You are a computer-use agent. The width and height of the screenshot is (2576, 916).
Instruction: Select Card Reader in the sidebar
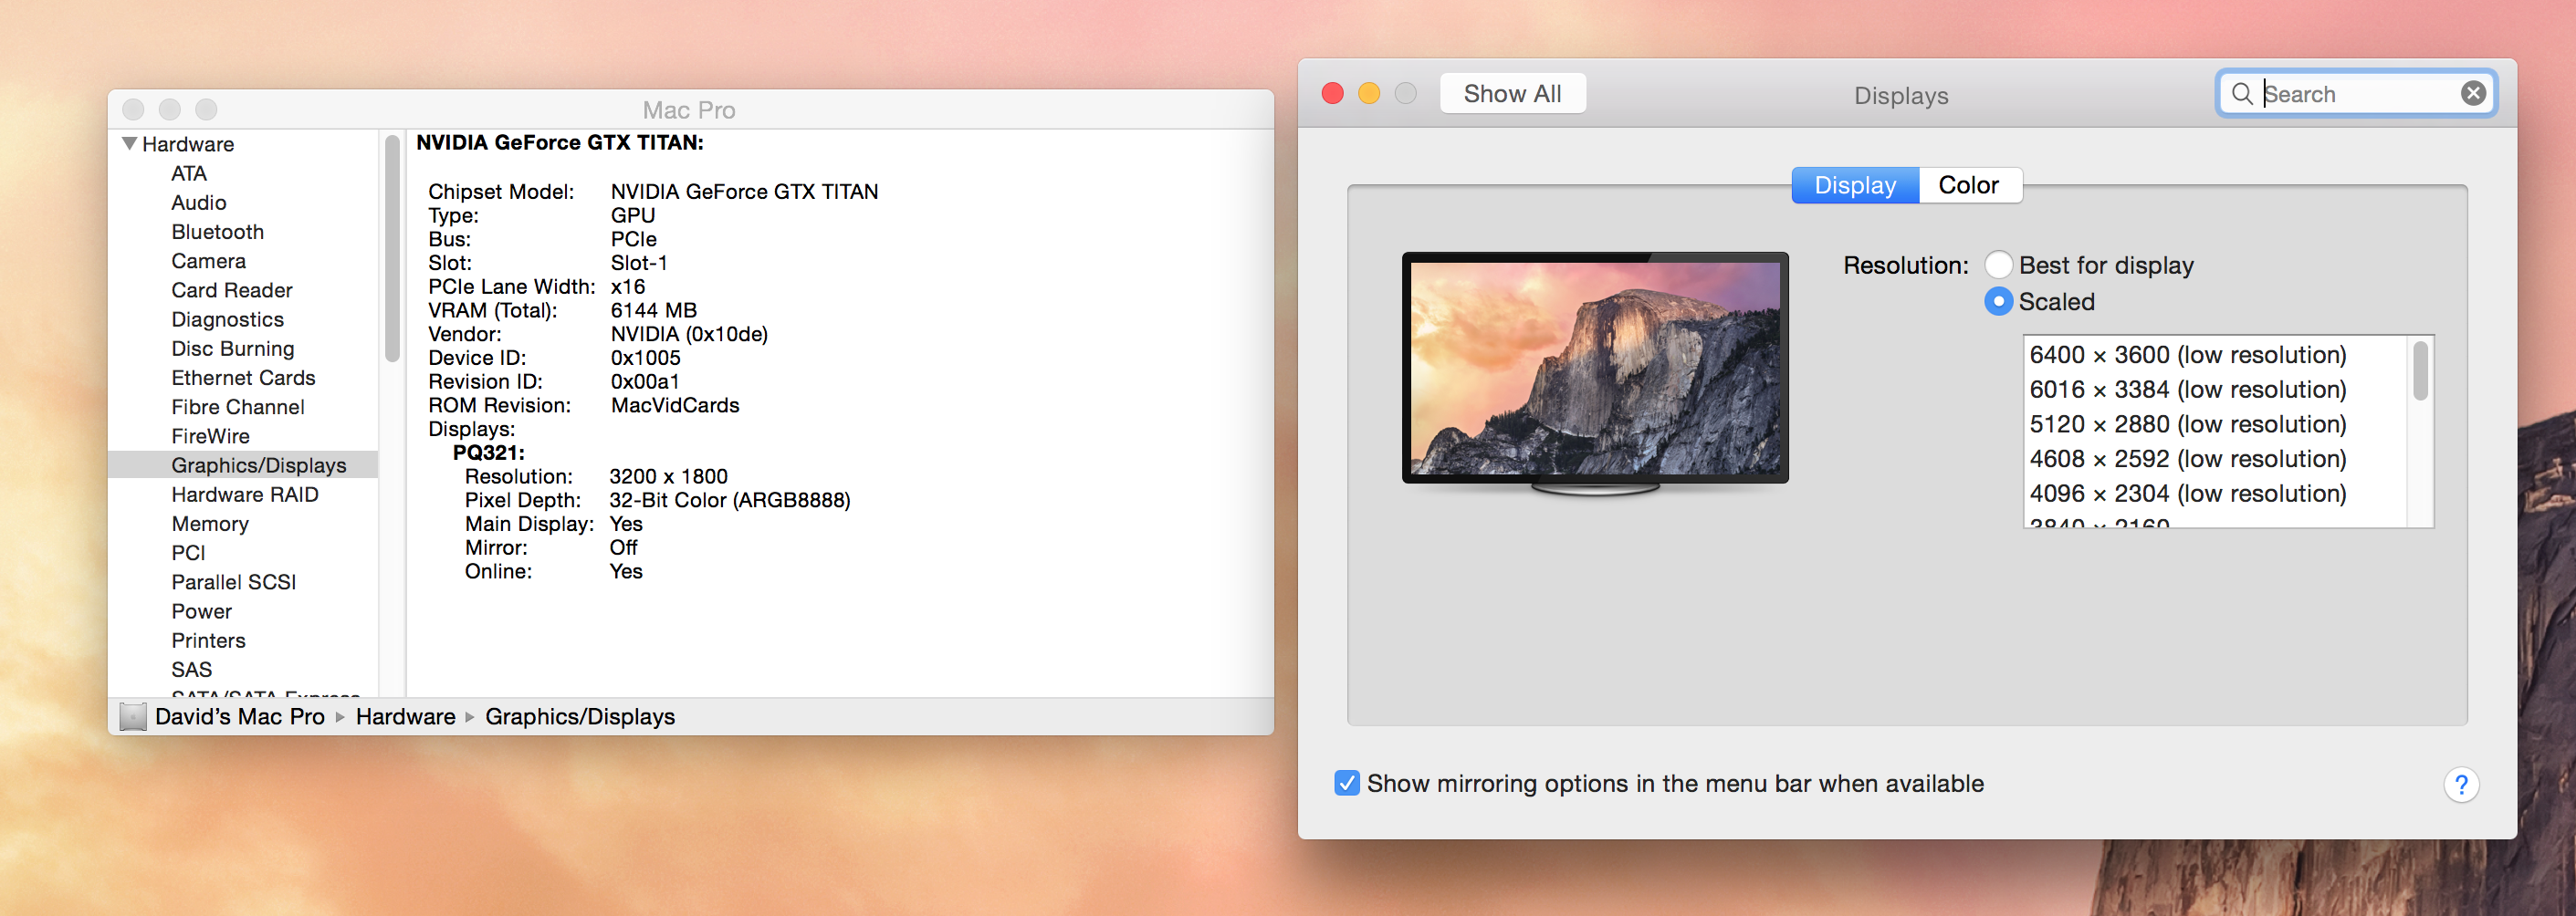[231, 290]
